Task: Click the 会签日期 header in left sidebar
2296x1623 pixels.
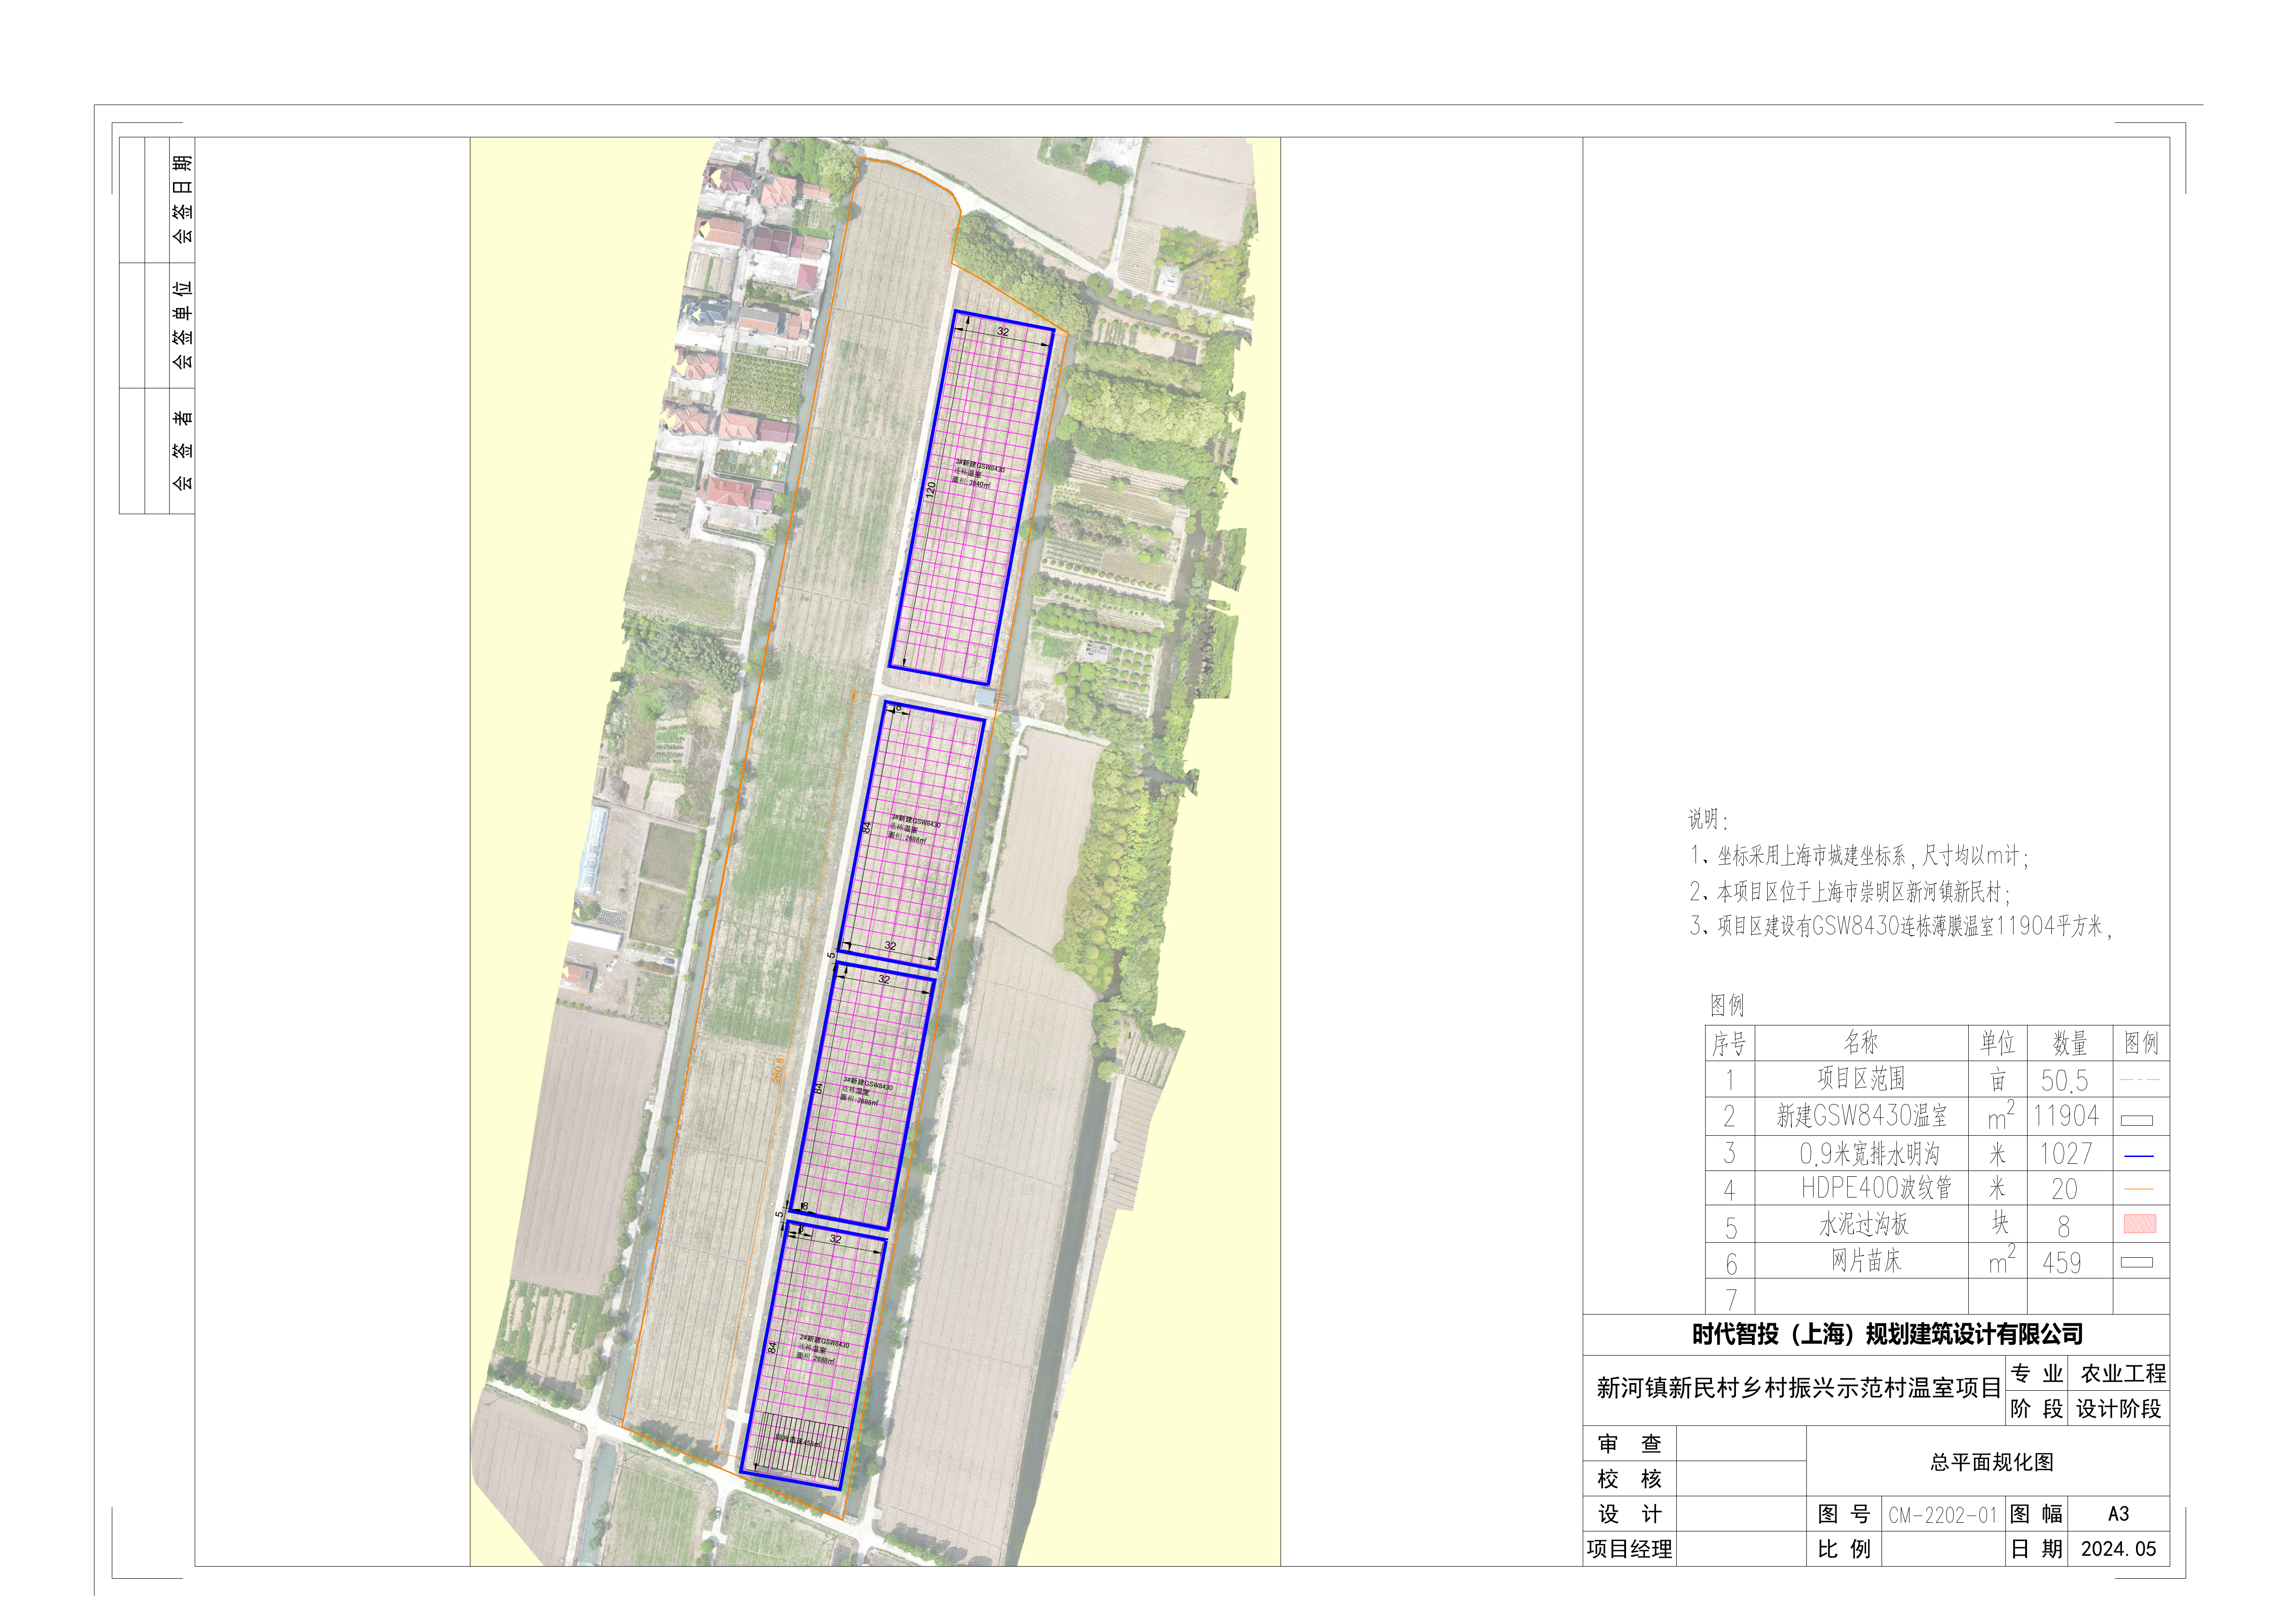Action: (x=182, y=200)
